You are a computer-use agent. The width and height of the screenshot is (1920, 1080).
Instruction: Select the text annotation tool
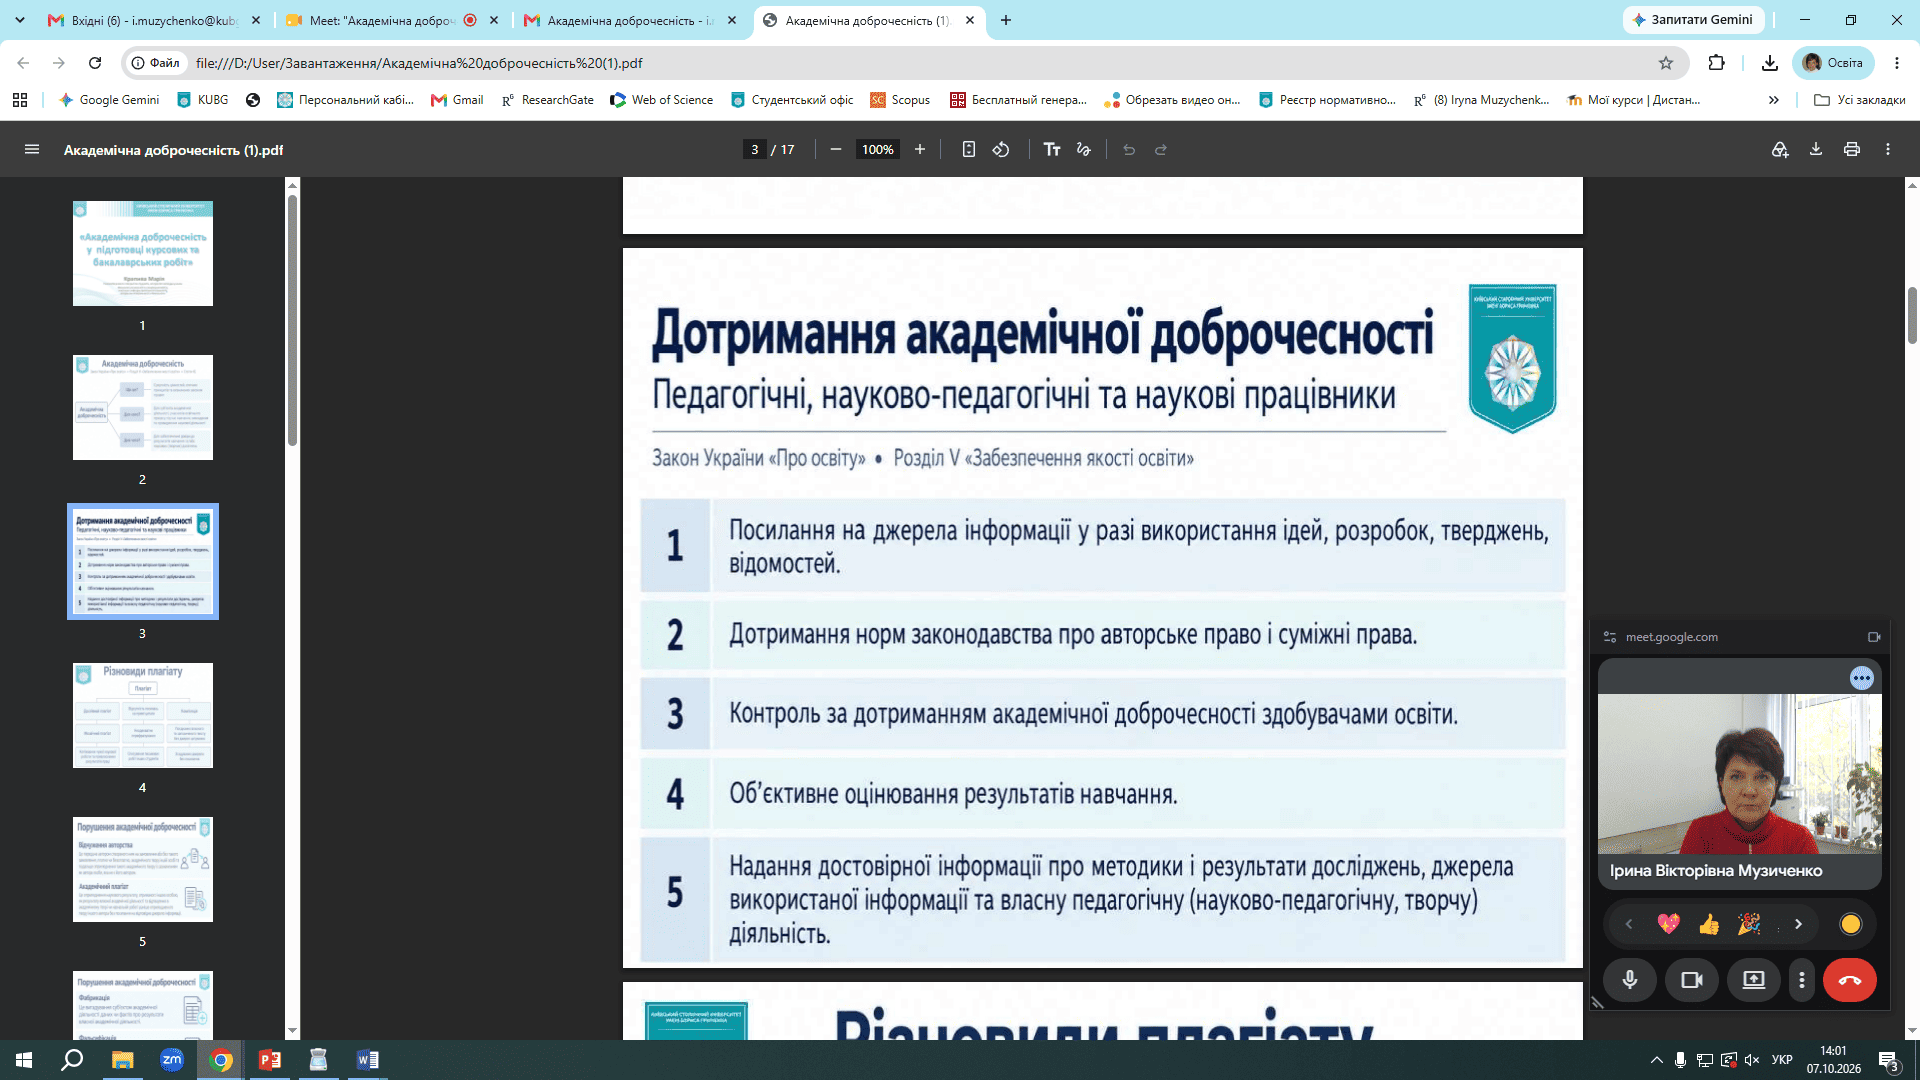[1052, 149]
